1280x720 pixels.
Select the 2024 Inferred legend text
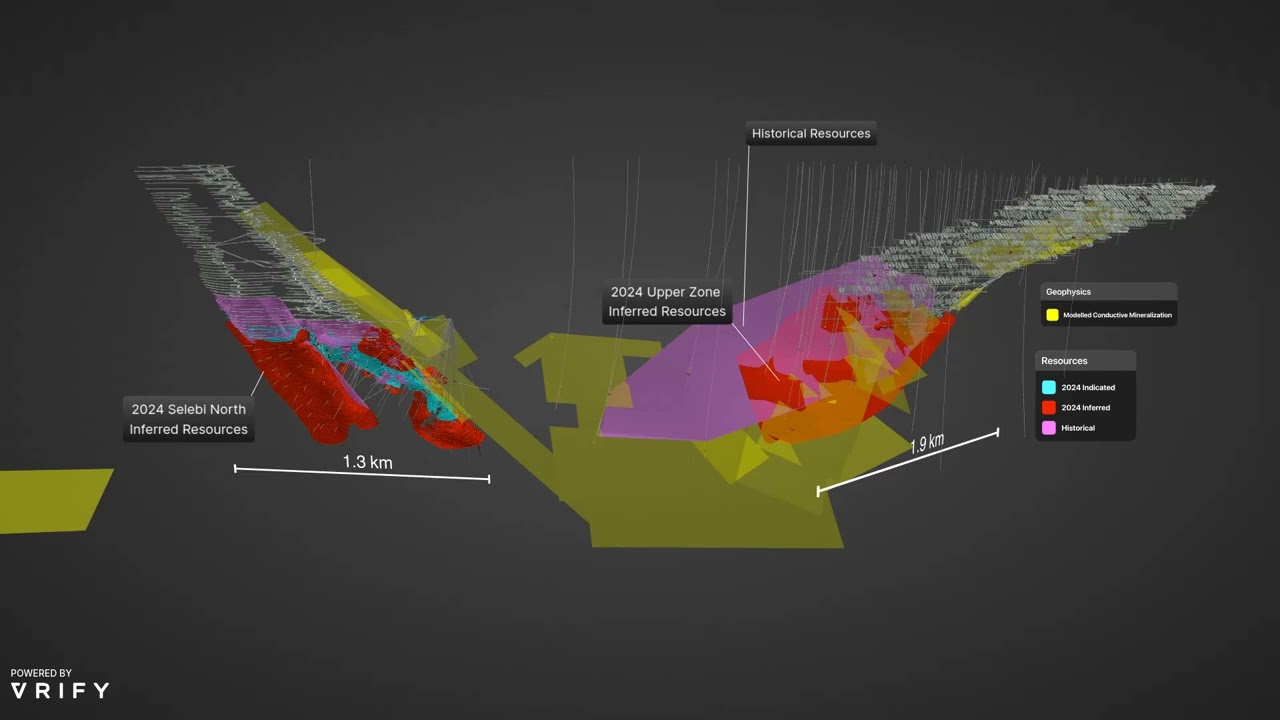(x=1086, y=408)
